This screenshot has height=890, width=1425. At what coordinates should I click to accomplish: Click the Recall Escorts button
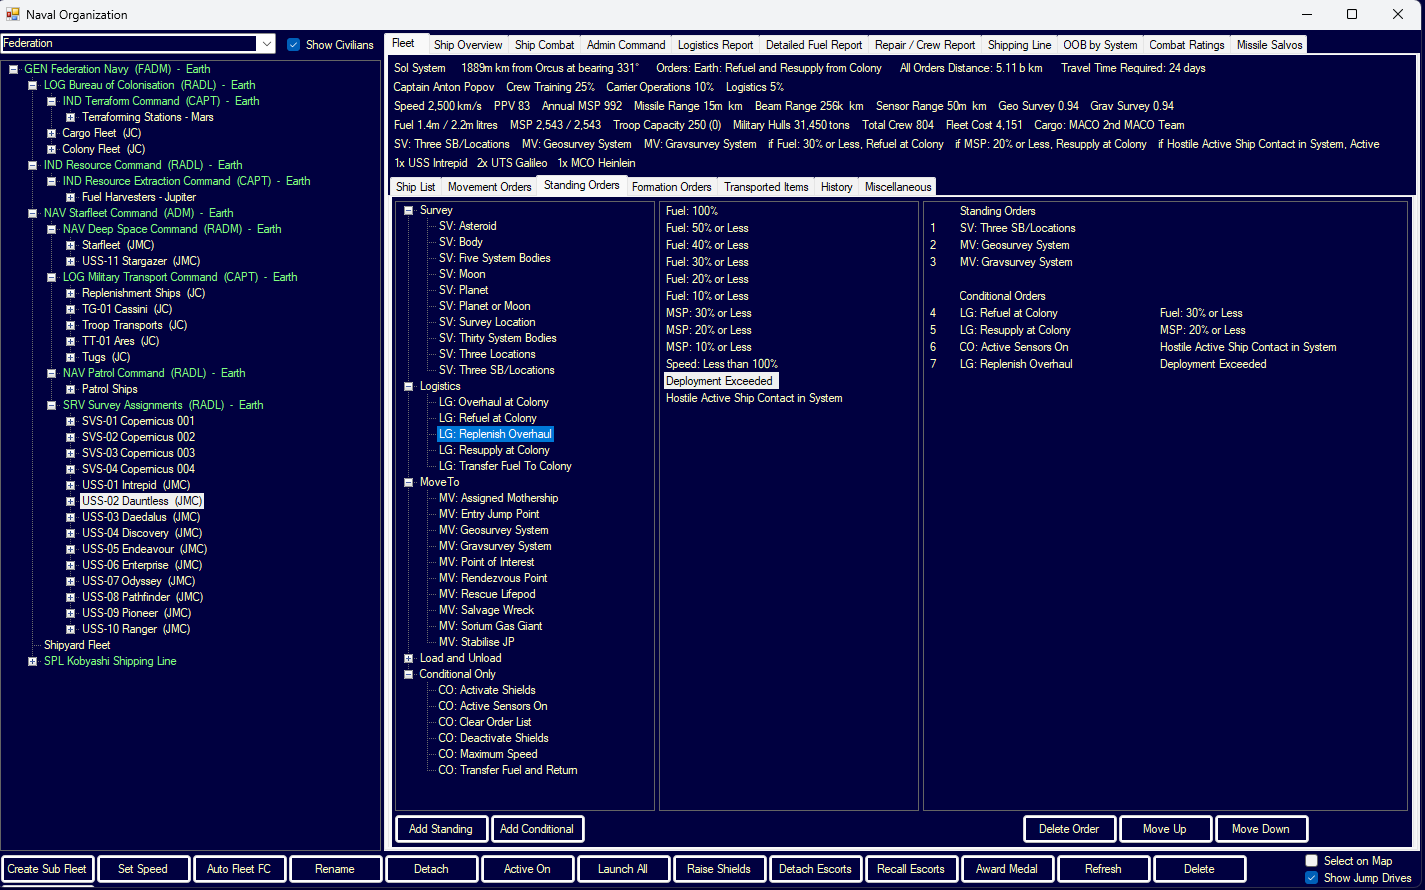pyautogui.click(x=911, y=869)
